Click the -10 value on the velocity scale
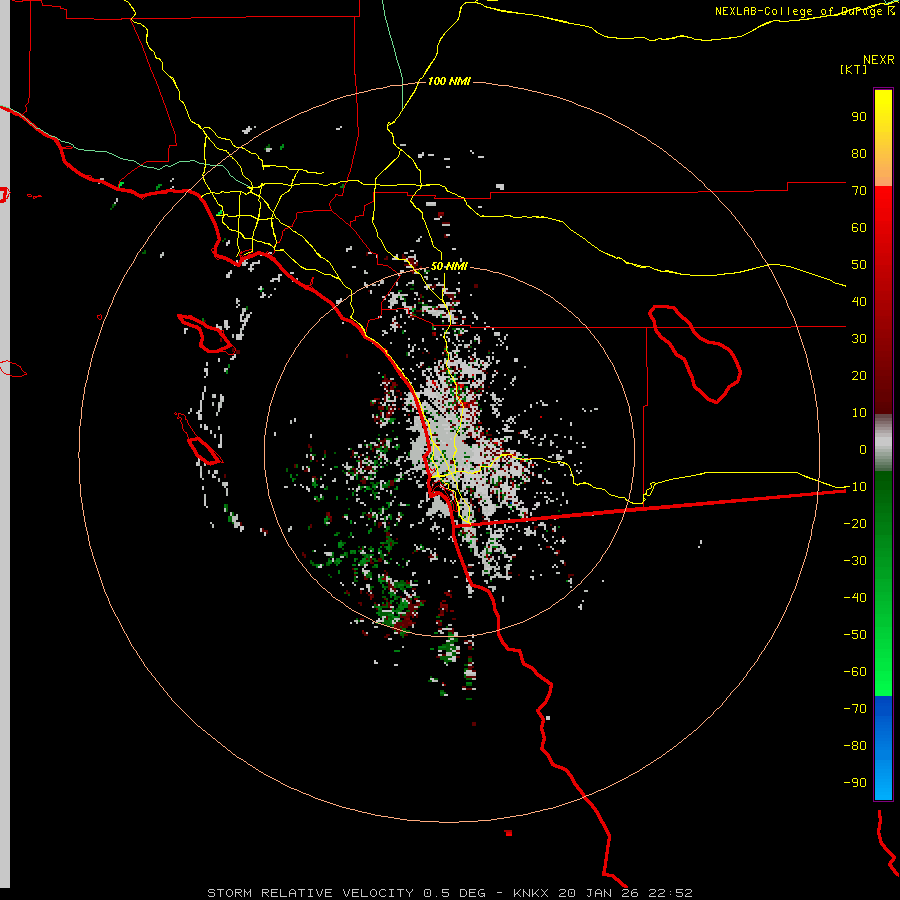900x900 pixels. click(x=855, y=487)
